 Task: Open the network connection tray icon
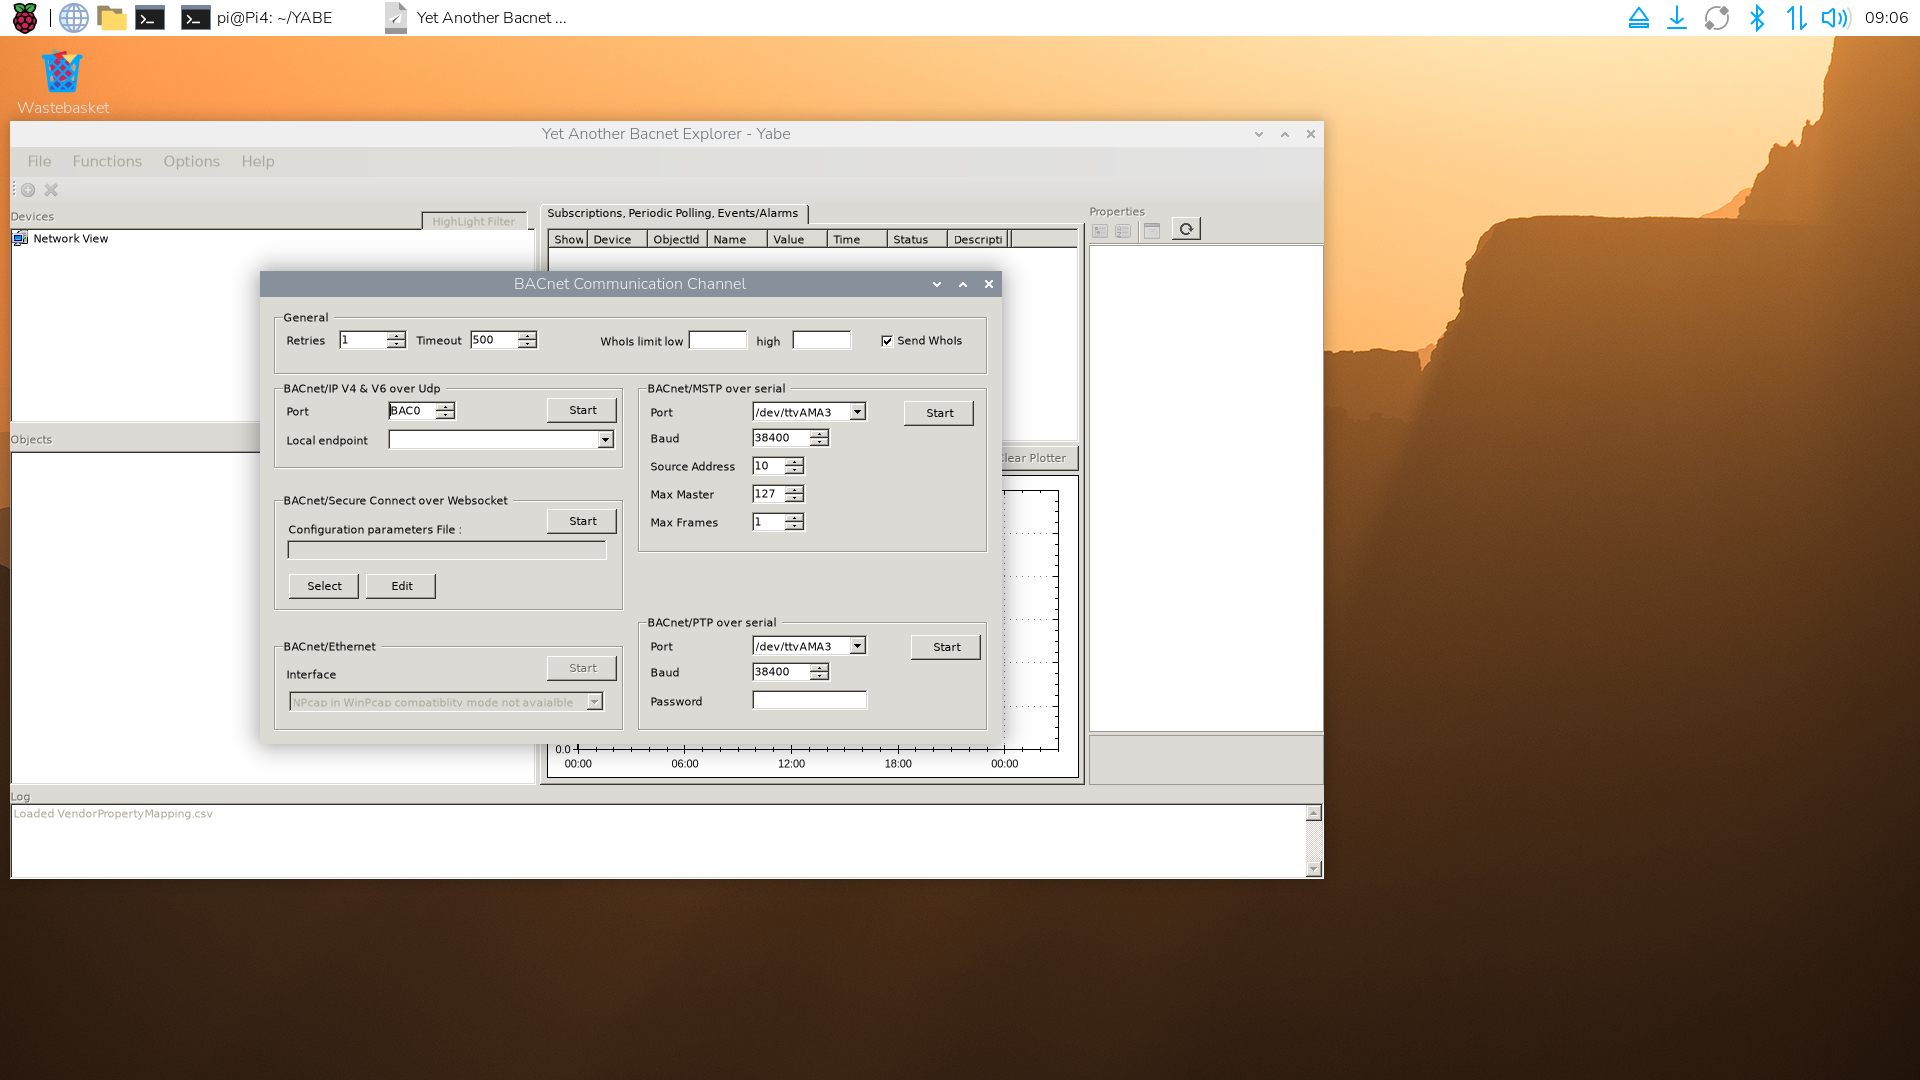pyautogui.click(x=1796, y=18)
